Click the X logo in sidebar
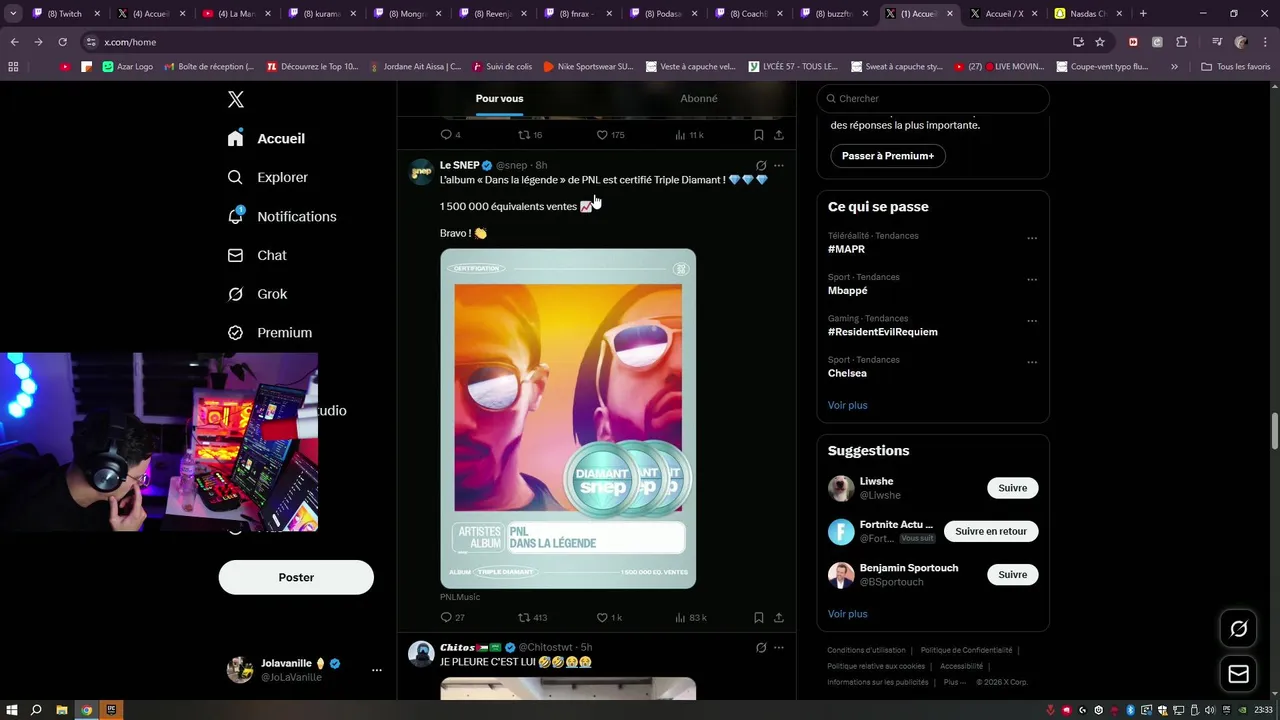The width and height of the screenshot is (1280, 720). [x=236, y=99]
